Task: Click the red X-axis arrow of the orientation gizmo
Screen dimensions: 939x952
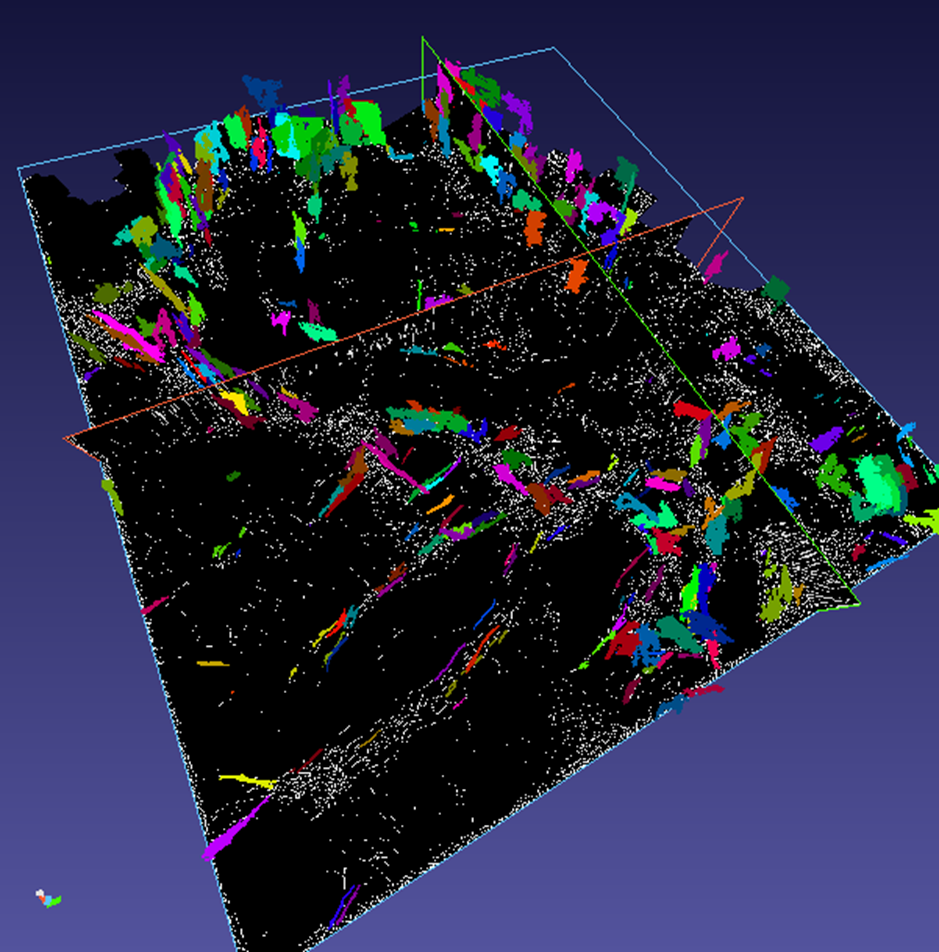Action: click(42, 898)
